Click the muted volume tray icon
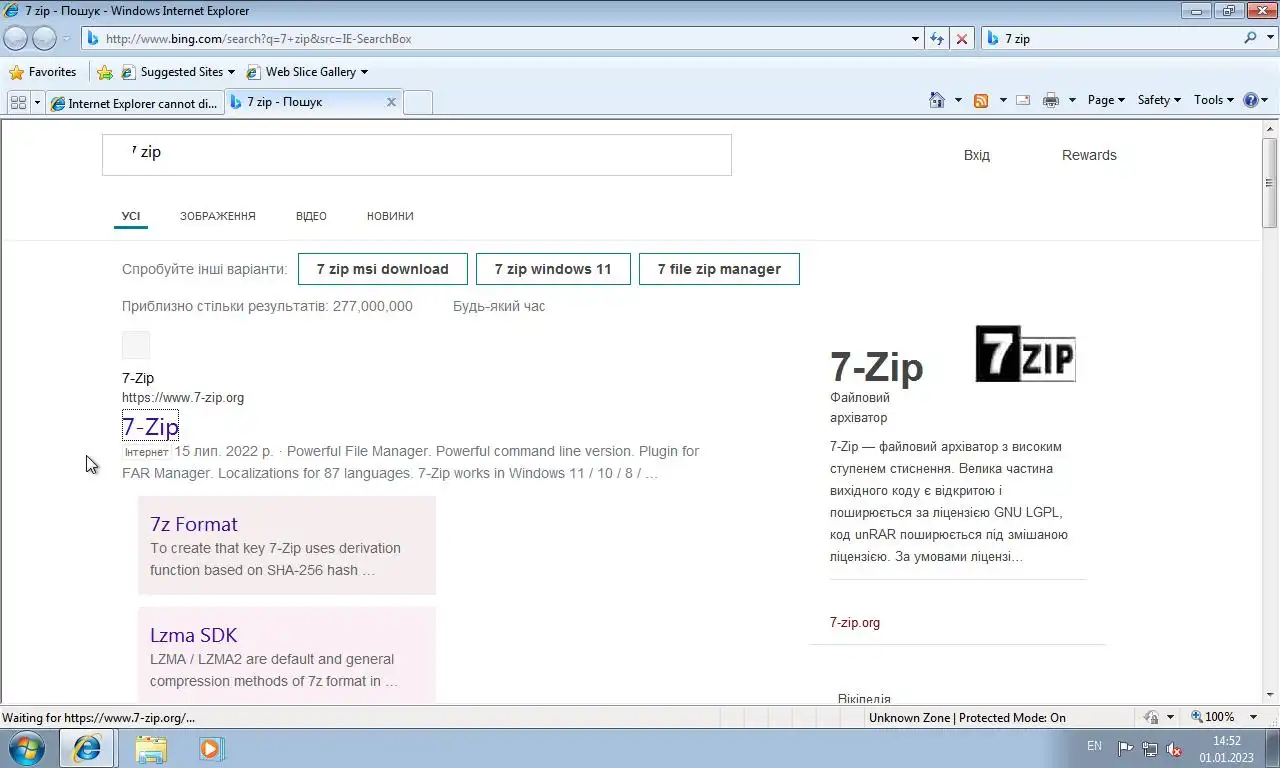The width and height of the screenshot is (1280, 768). (x=1175, y=748)
